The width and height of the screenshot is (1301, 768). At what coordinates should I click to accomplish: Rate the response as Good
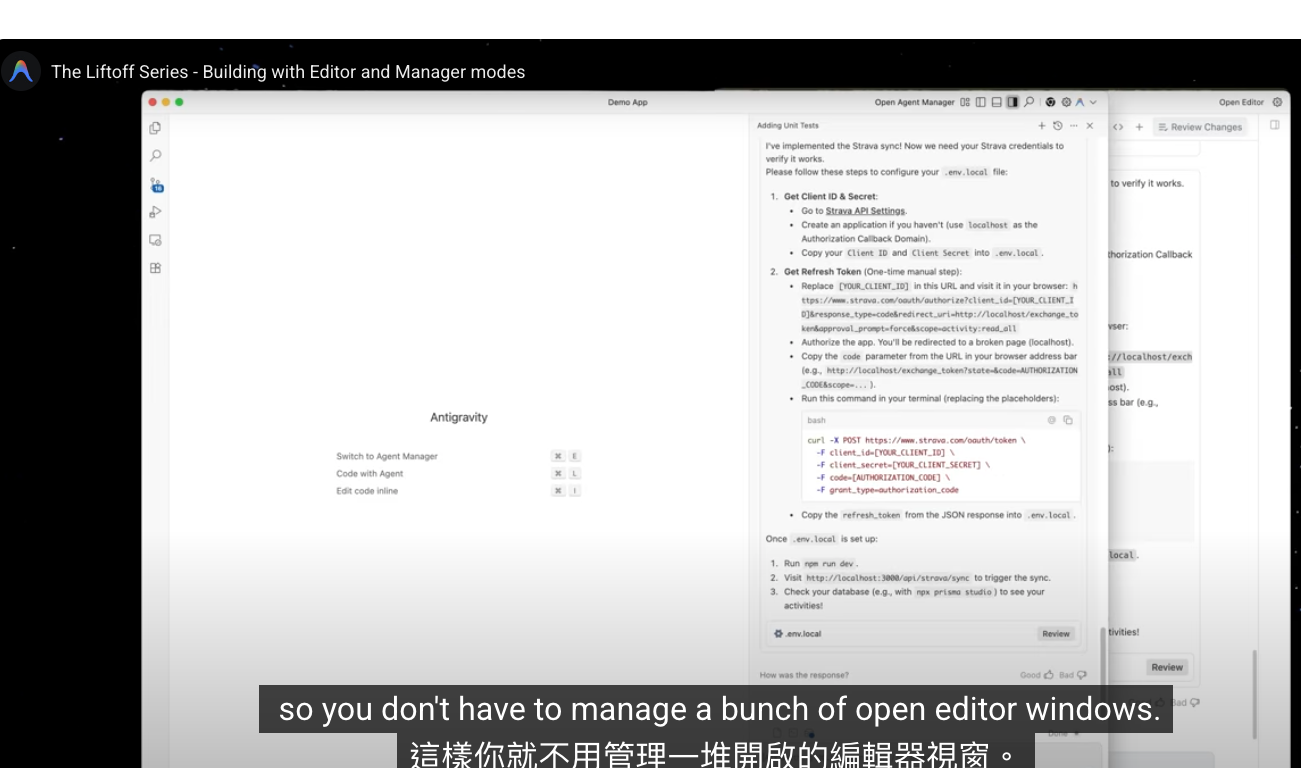tap(1035, 675)
